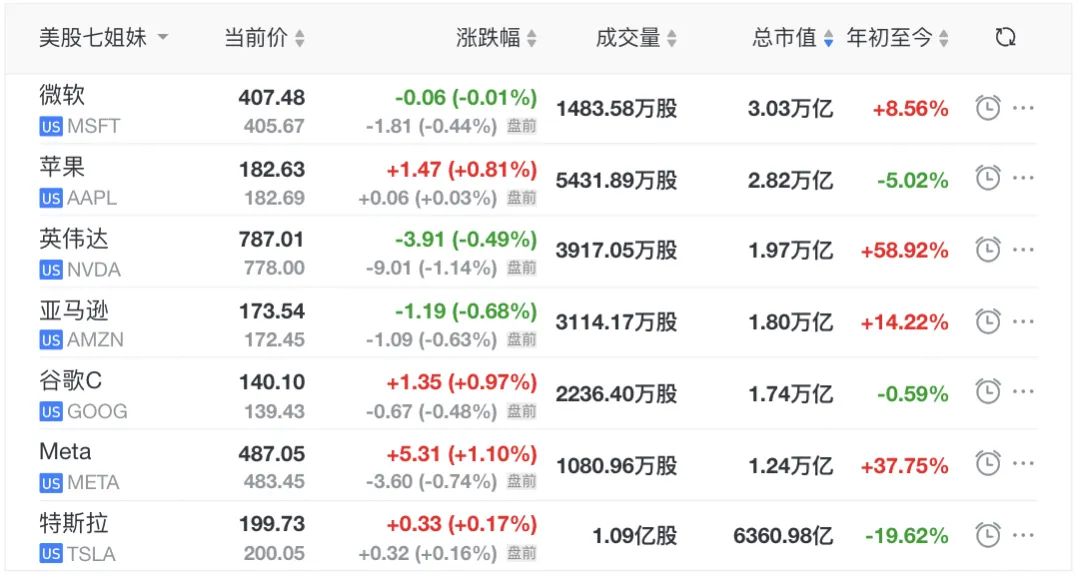1080x581 pixels.
Task: Sort the list by 涨跌幅
Action: tap(496, 37)
